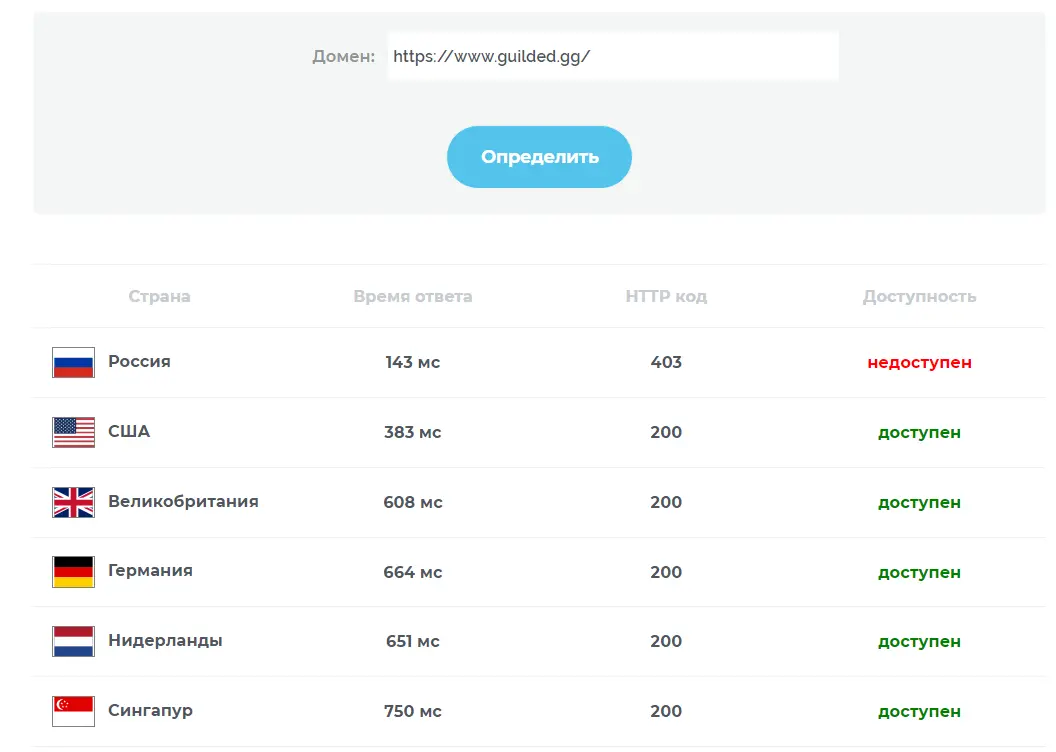The width and height of the screenshot is (1056, 752).
Task: Click the Netherlands flag icon
Action: [73, 641]
